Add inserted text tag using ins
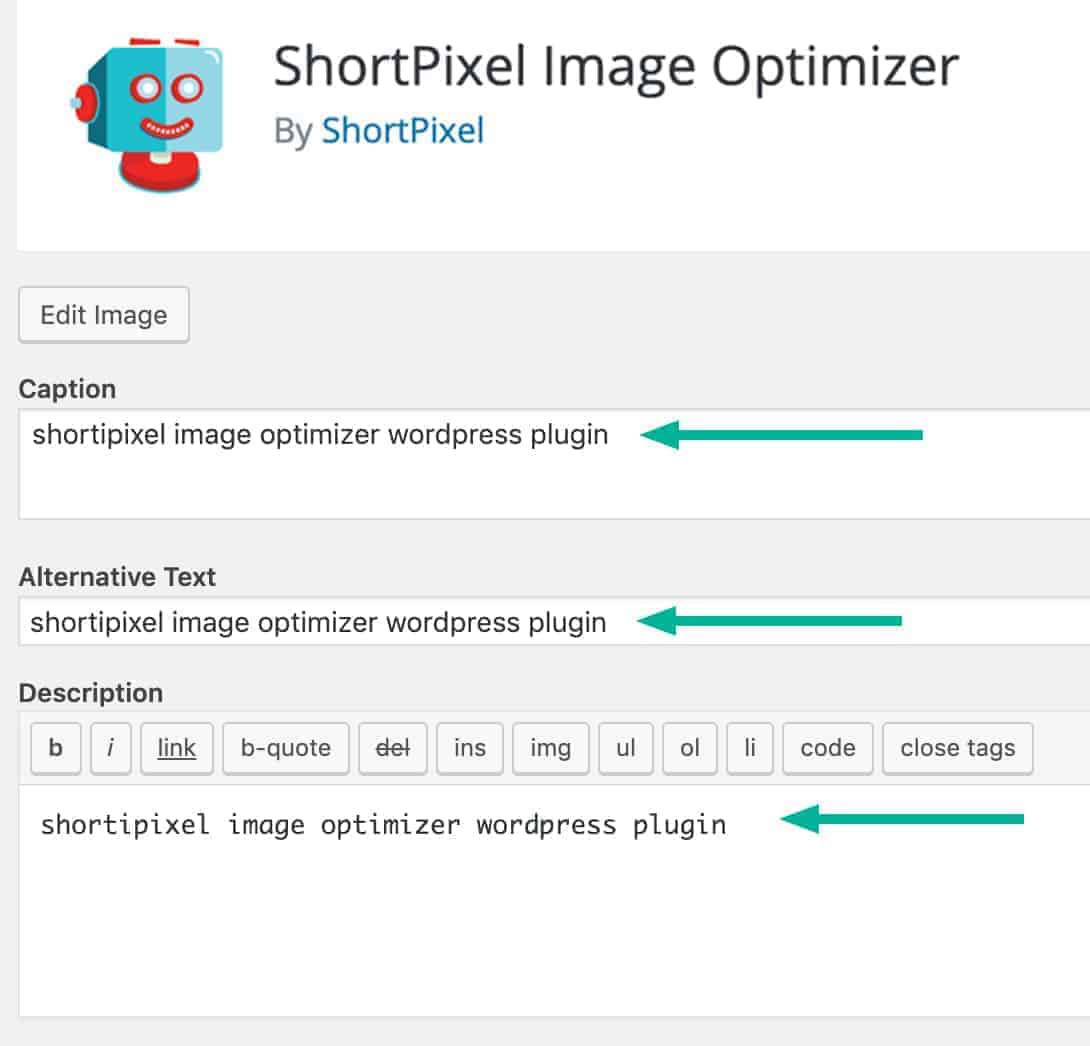Screen dimensions: 1090x1046 coord(470,749)
